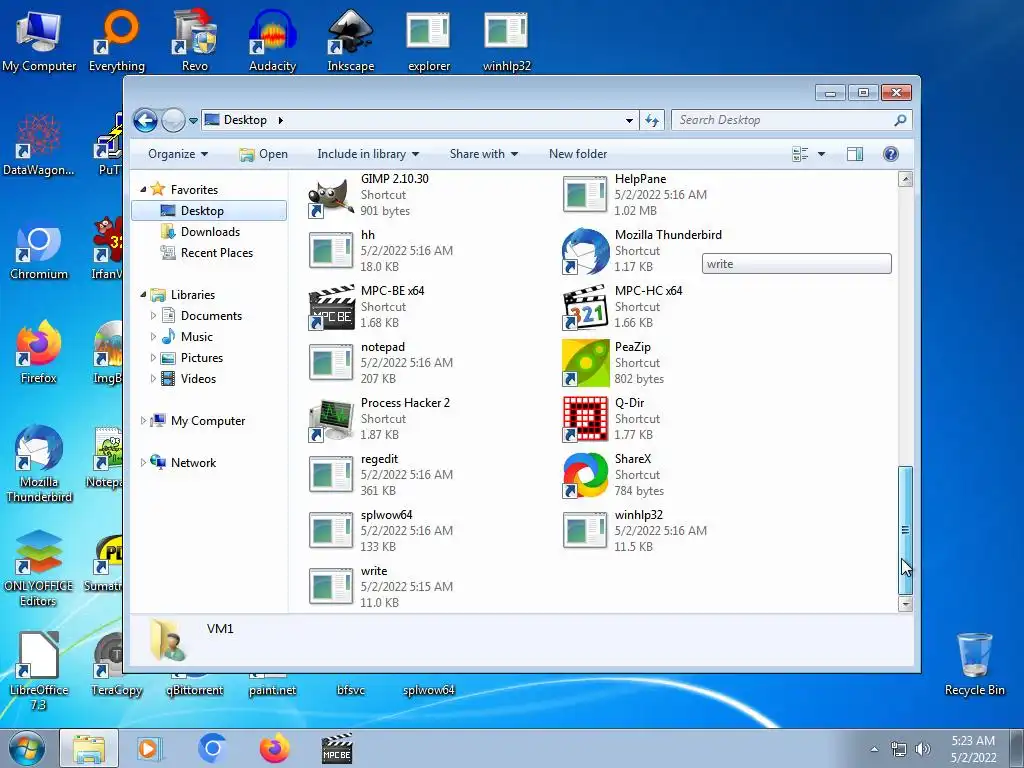Image resolution: width=1024 pixels, height=768 pixels.
Task: Click the scroll up arrow of file list
Action: (x=905, y=179)
